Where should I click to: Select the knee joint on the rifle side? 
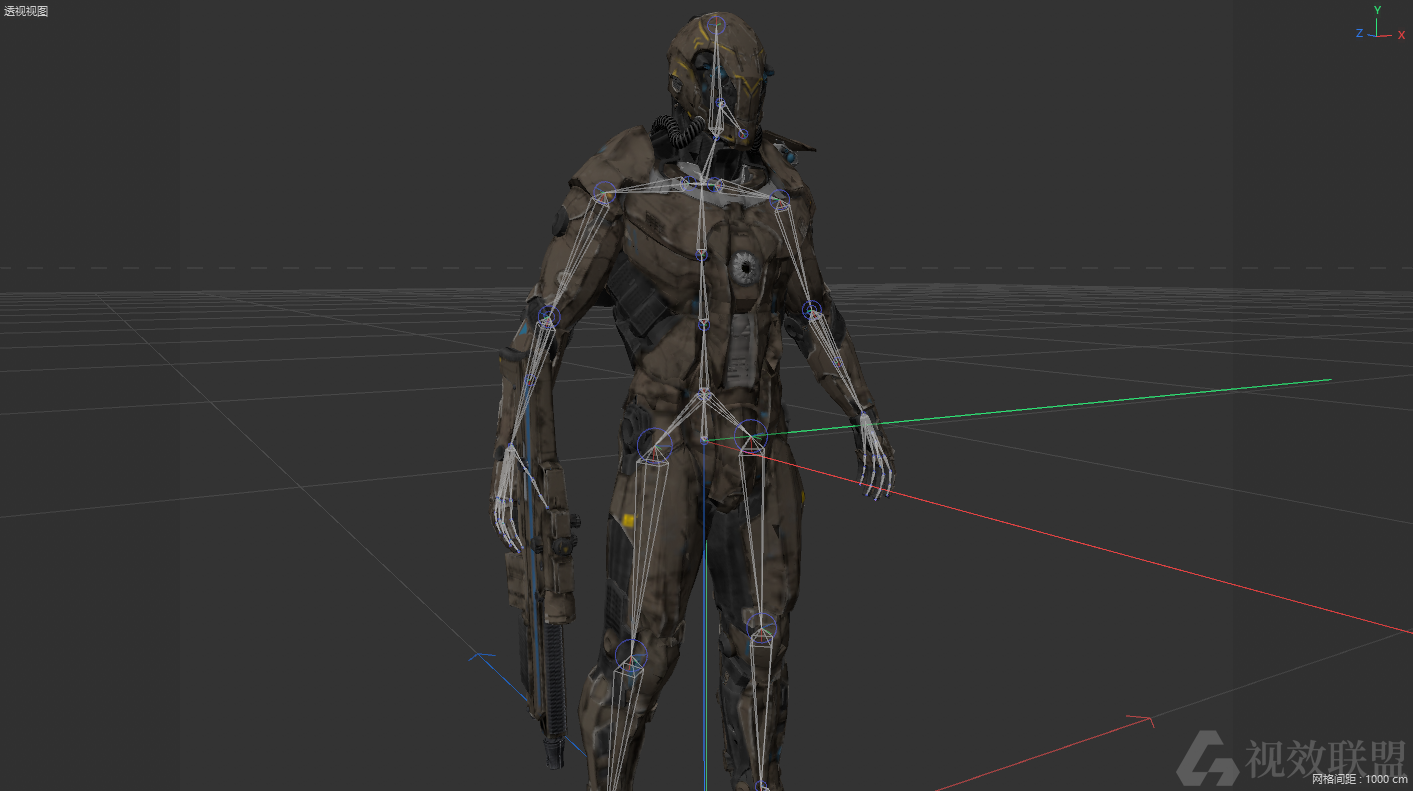pyautogui.click(x=630, y=656)
